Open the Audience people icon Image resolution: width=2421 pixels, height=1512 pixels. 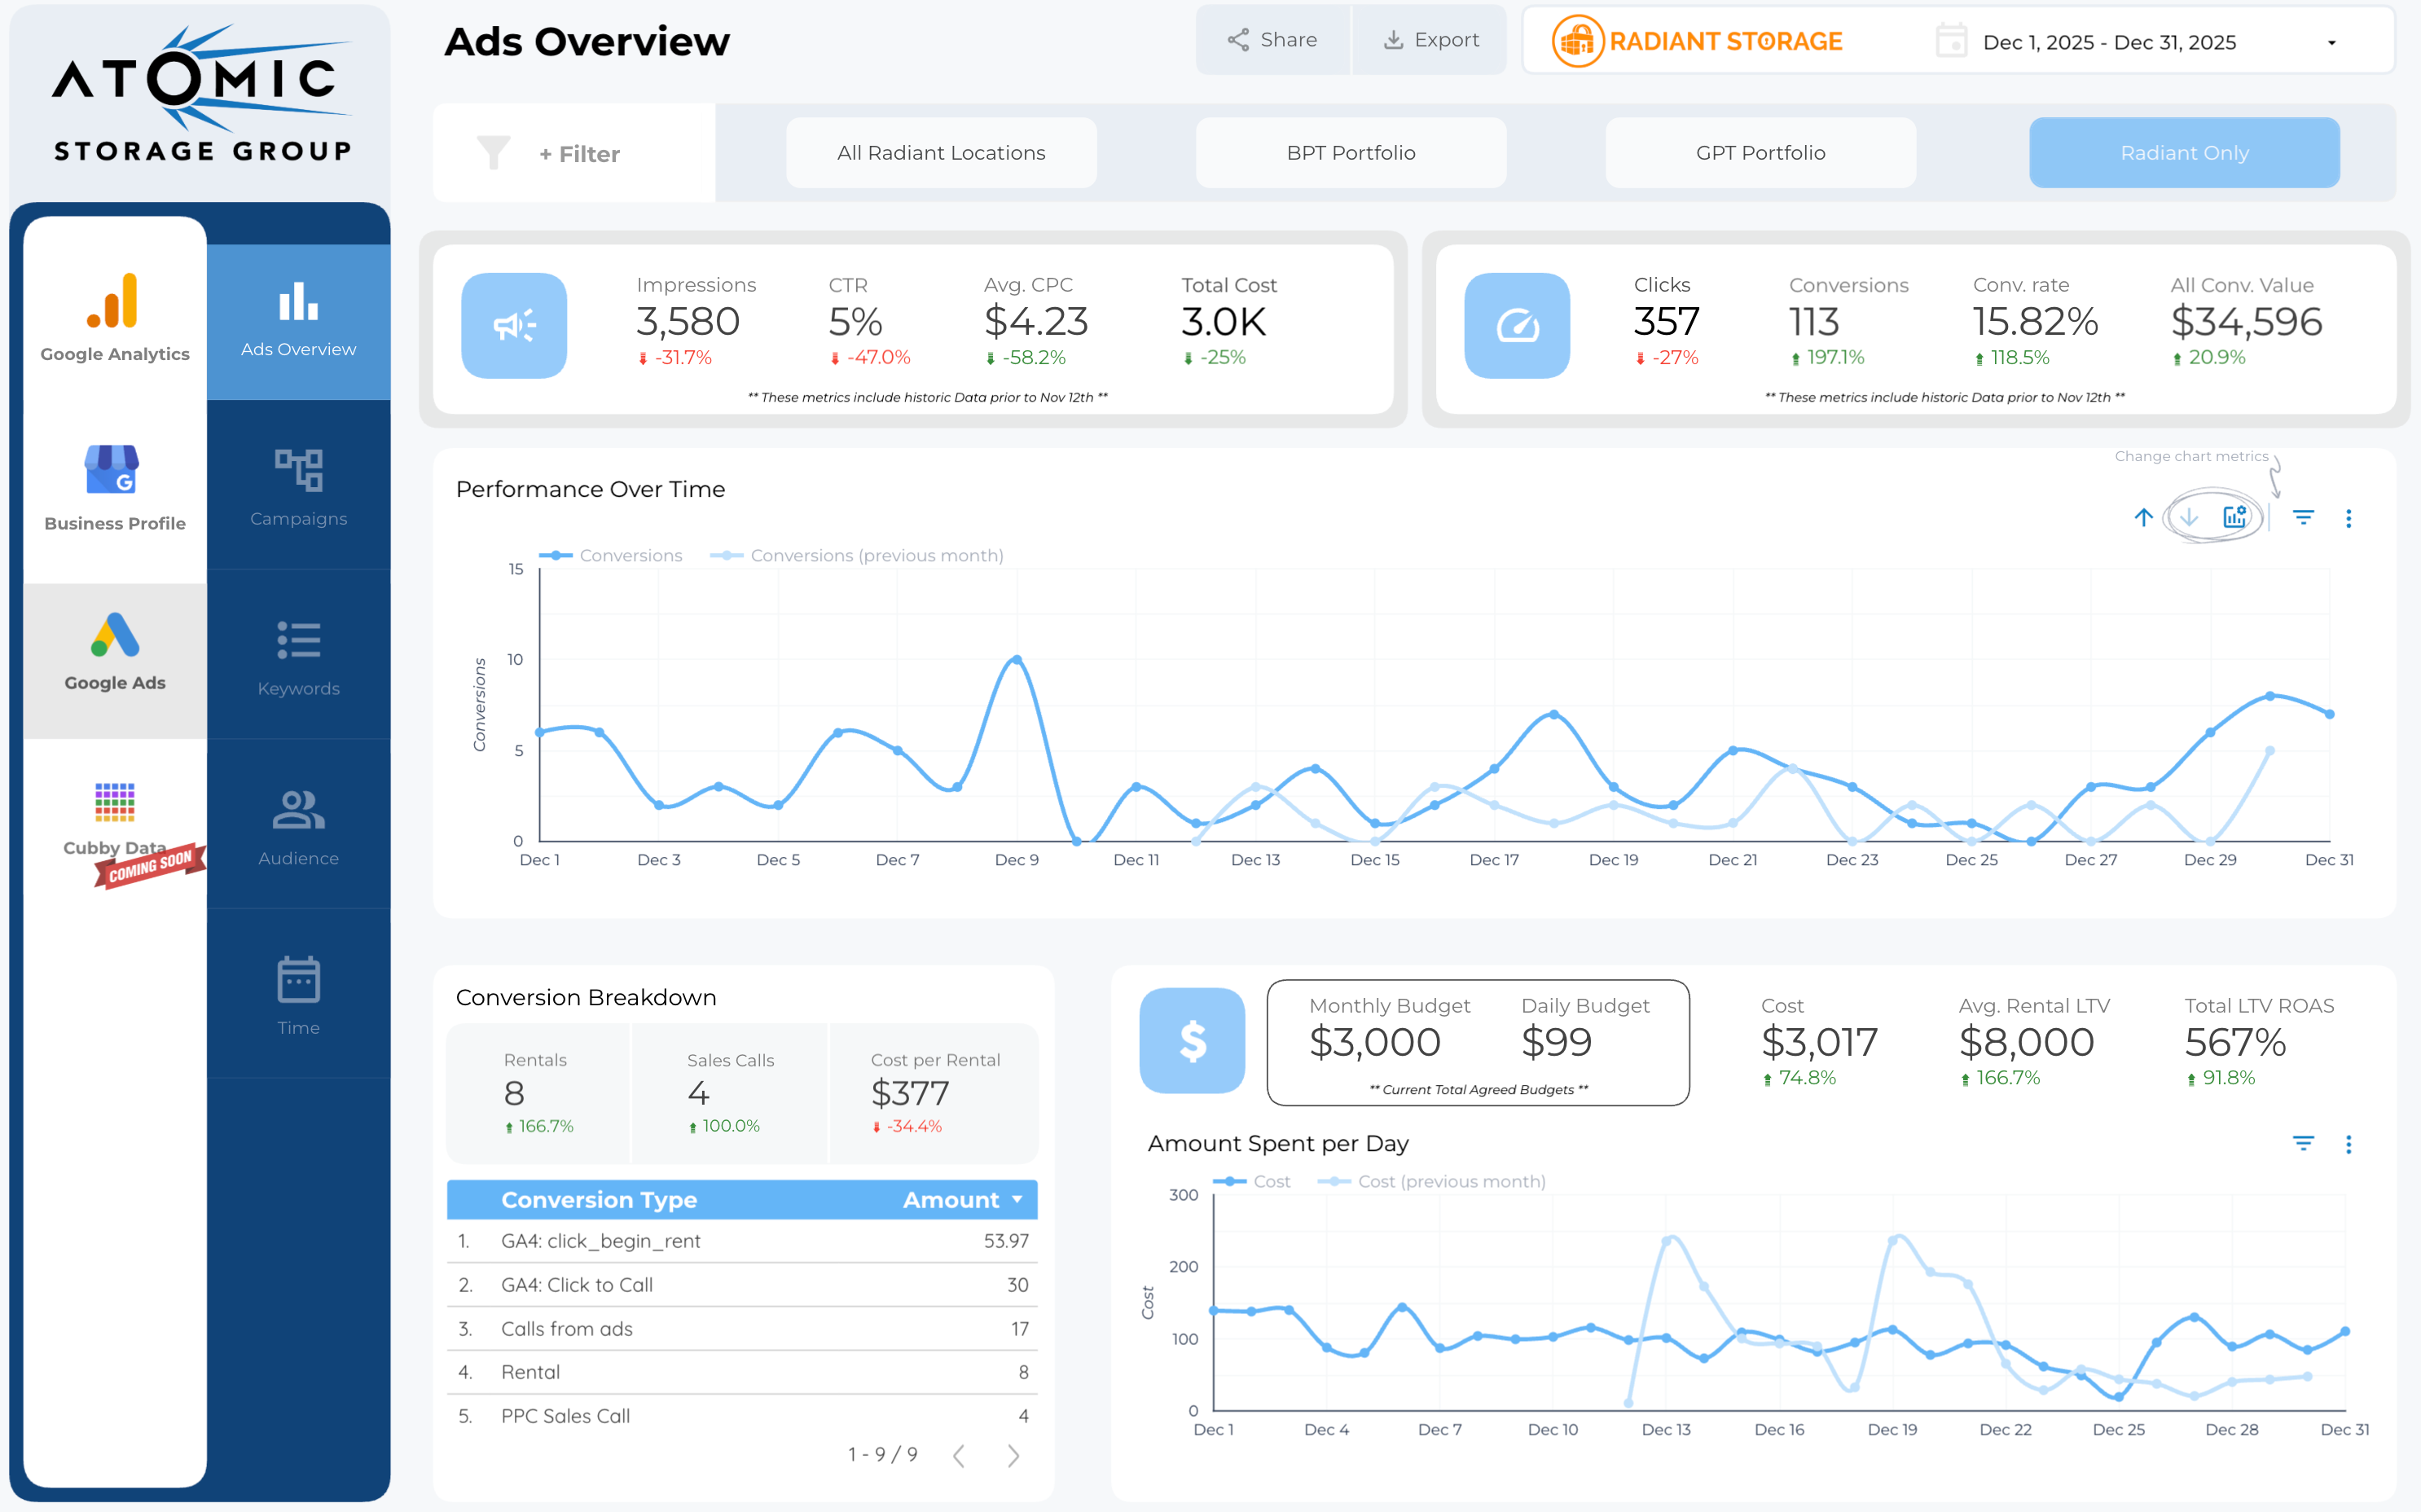click(x=298, y=810)
